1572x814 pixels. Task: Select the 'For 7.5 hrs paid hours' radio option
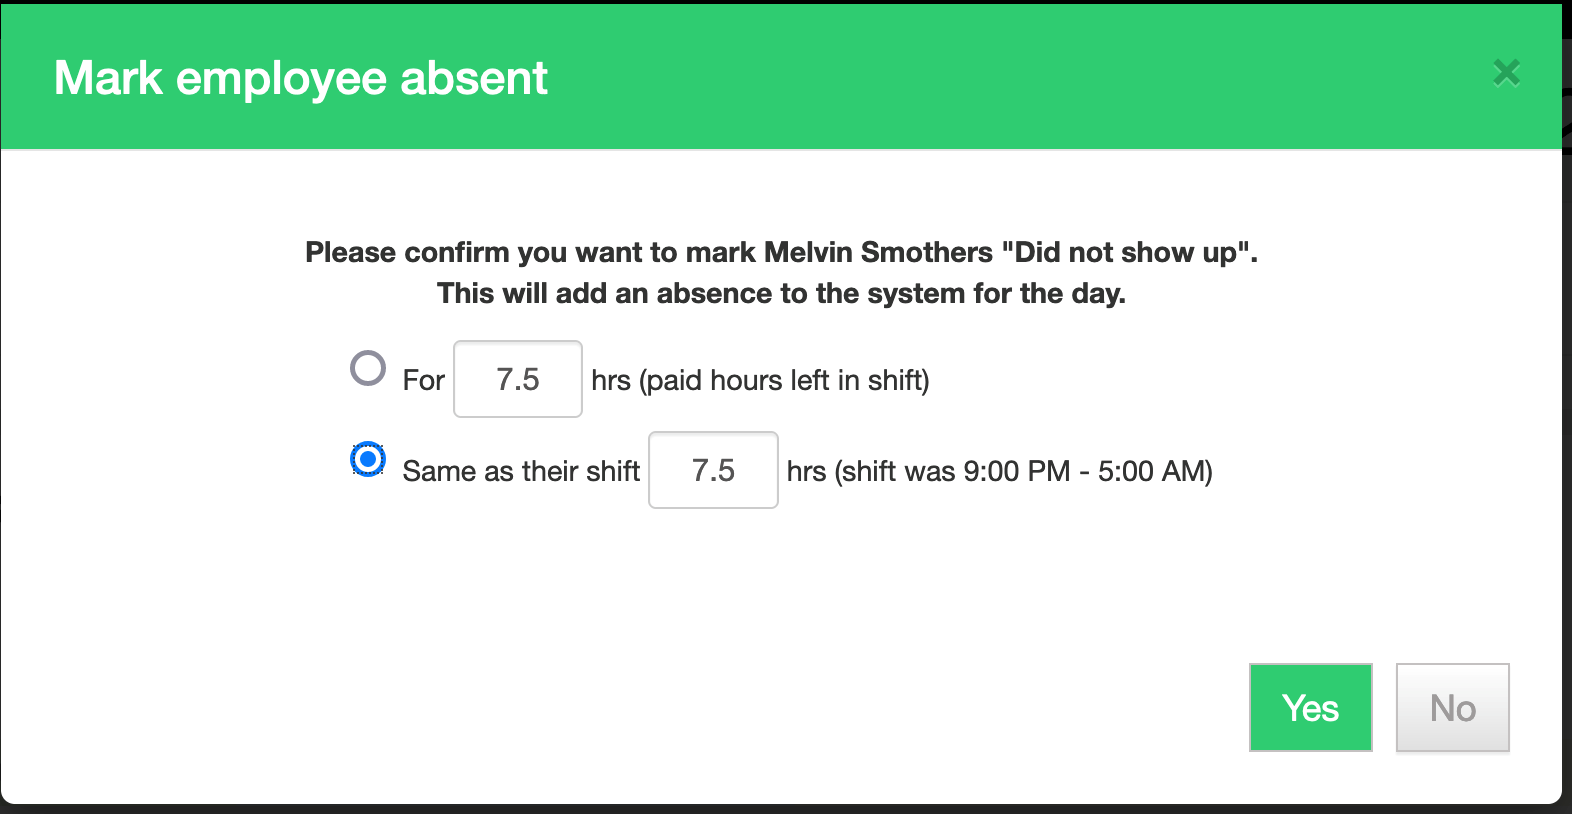tap(368, 369)
